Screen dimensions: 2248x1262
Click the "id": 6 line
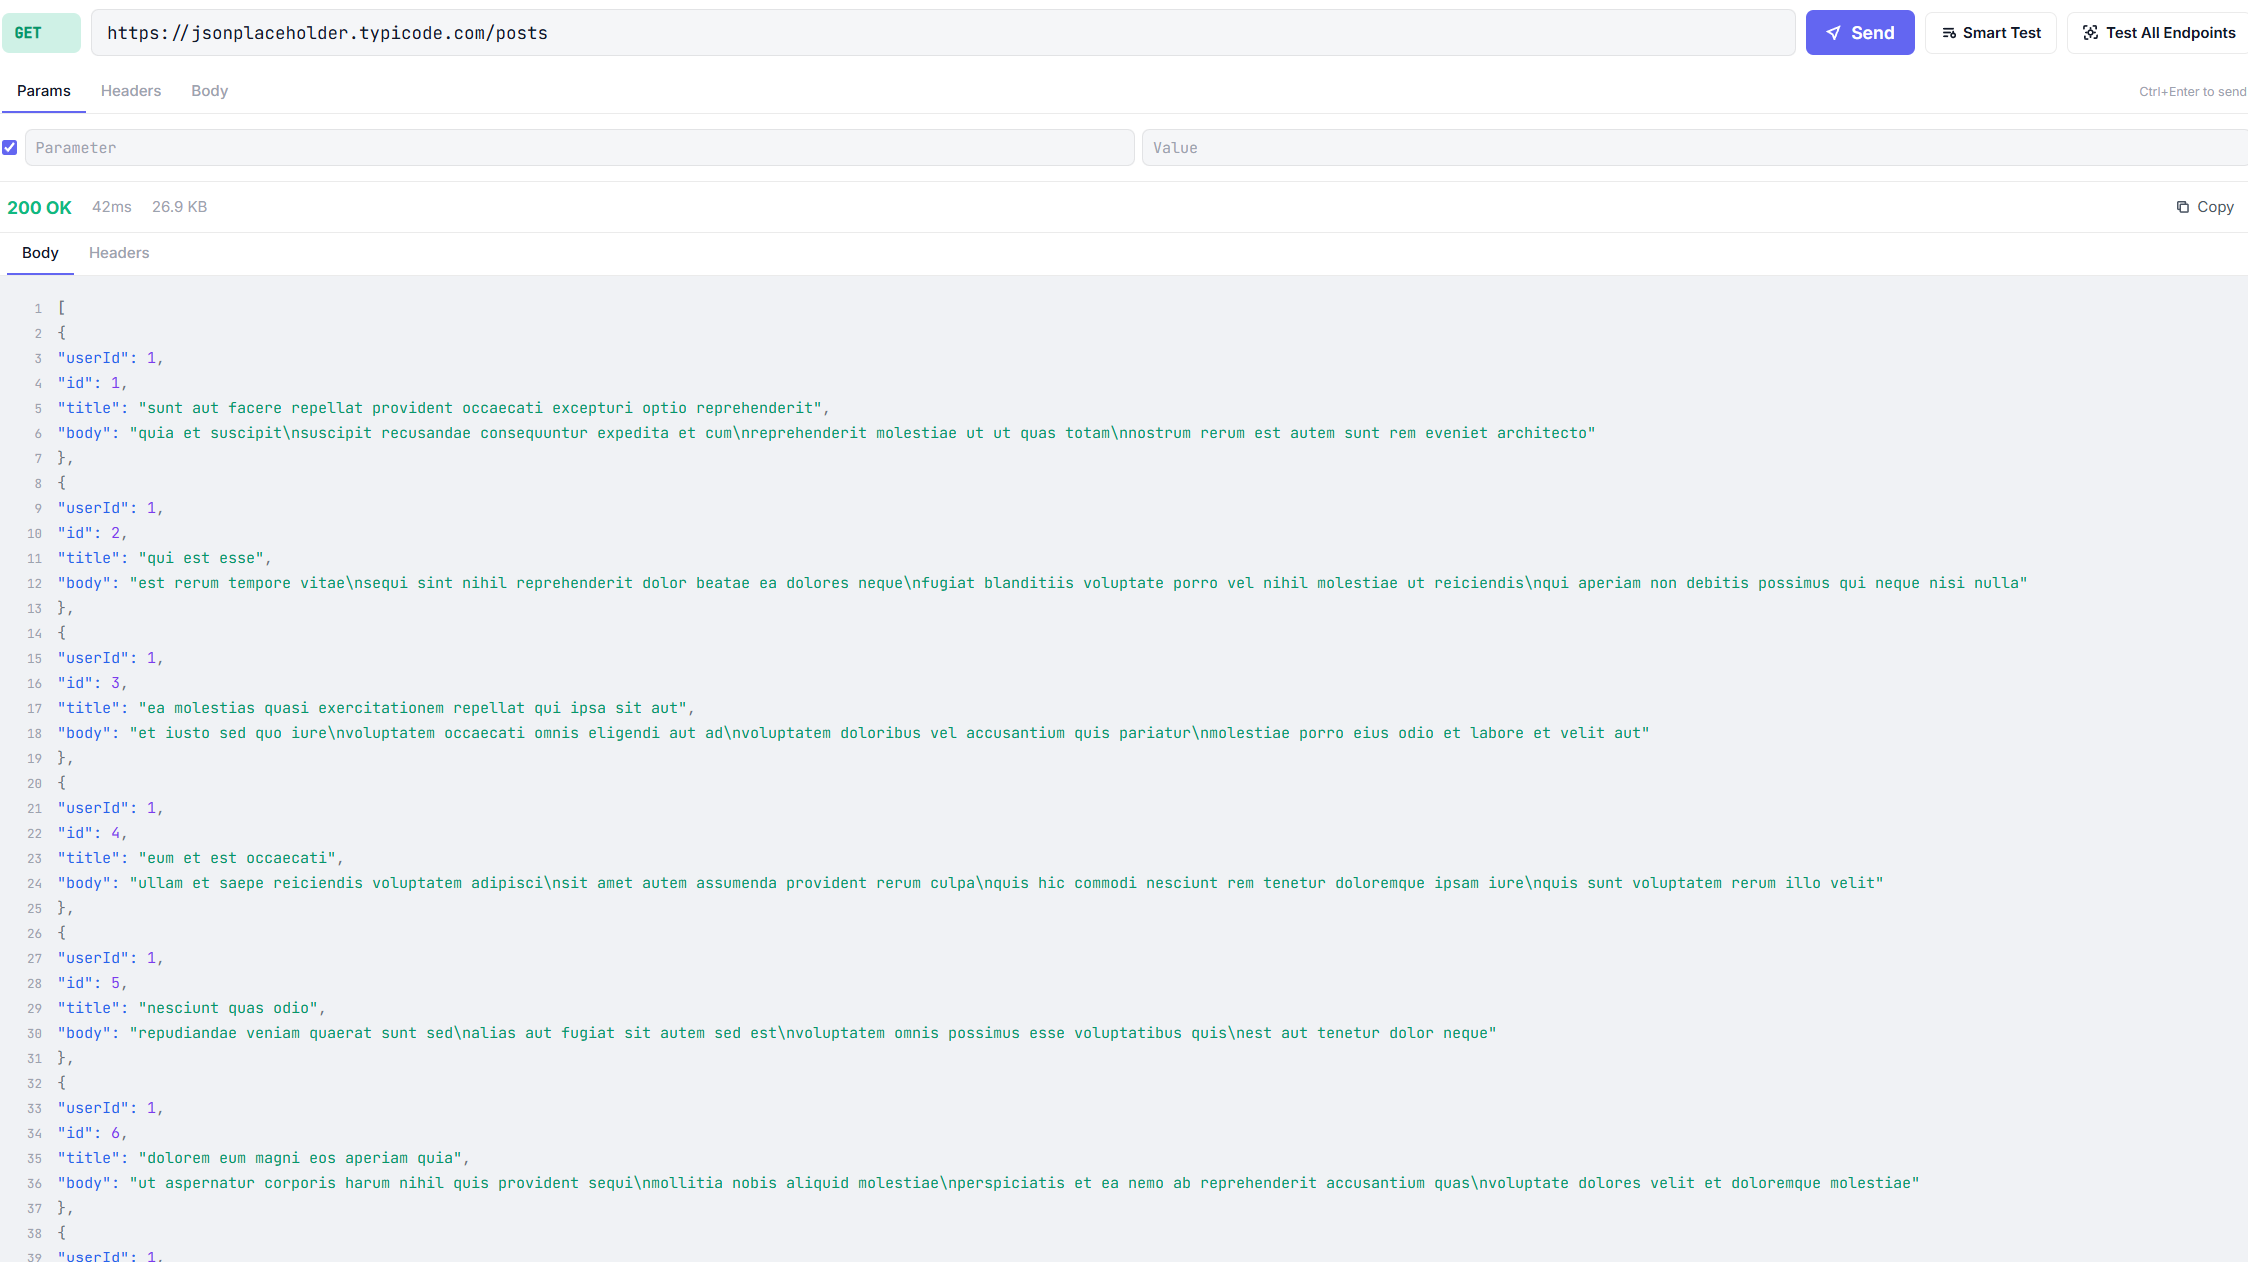click(x=93, y=1133)
